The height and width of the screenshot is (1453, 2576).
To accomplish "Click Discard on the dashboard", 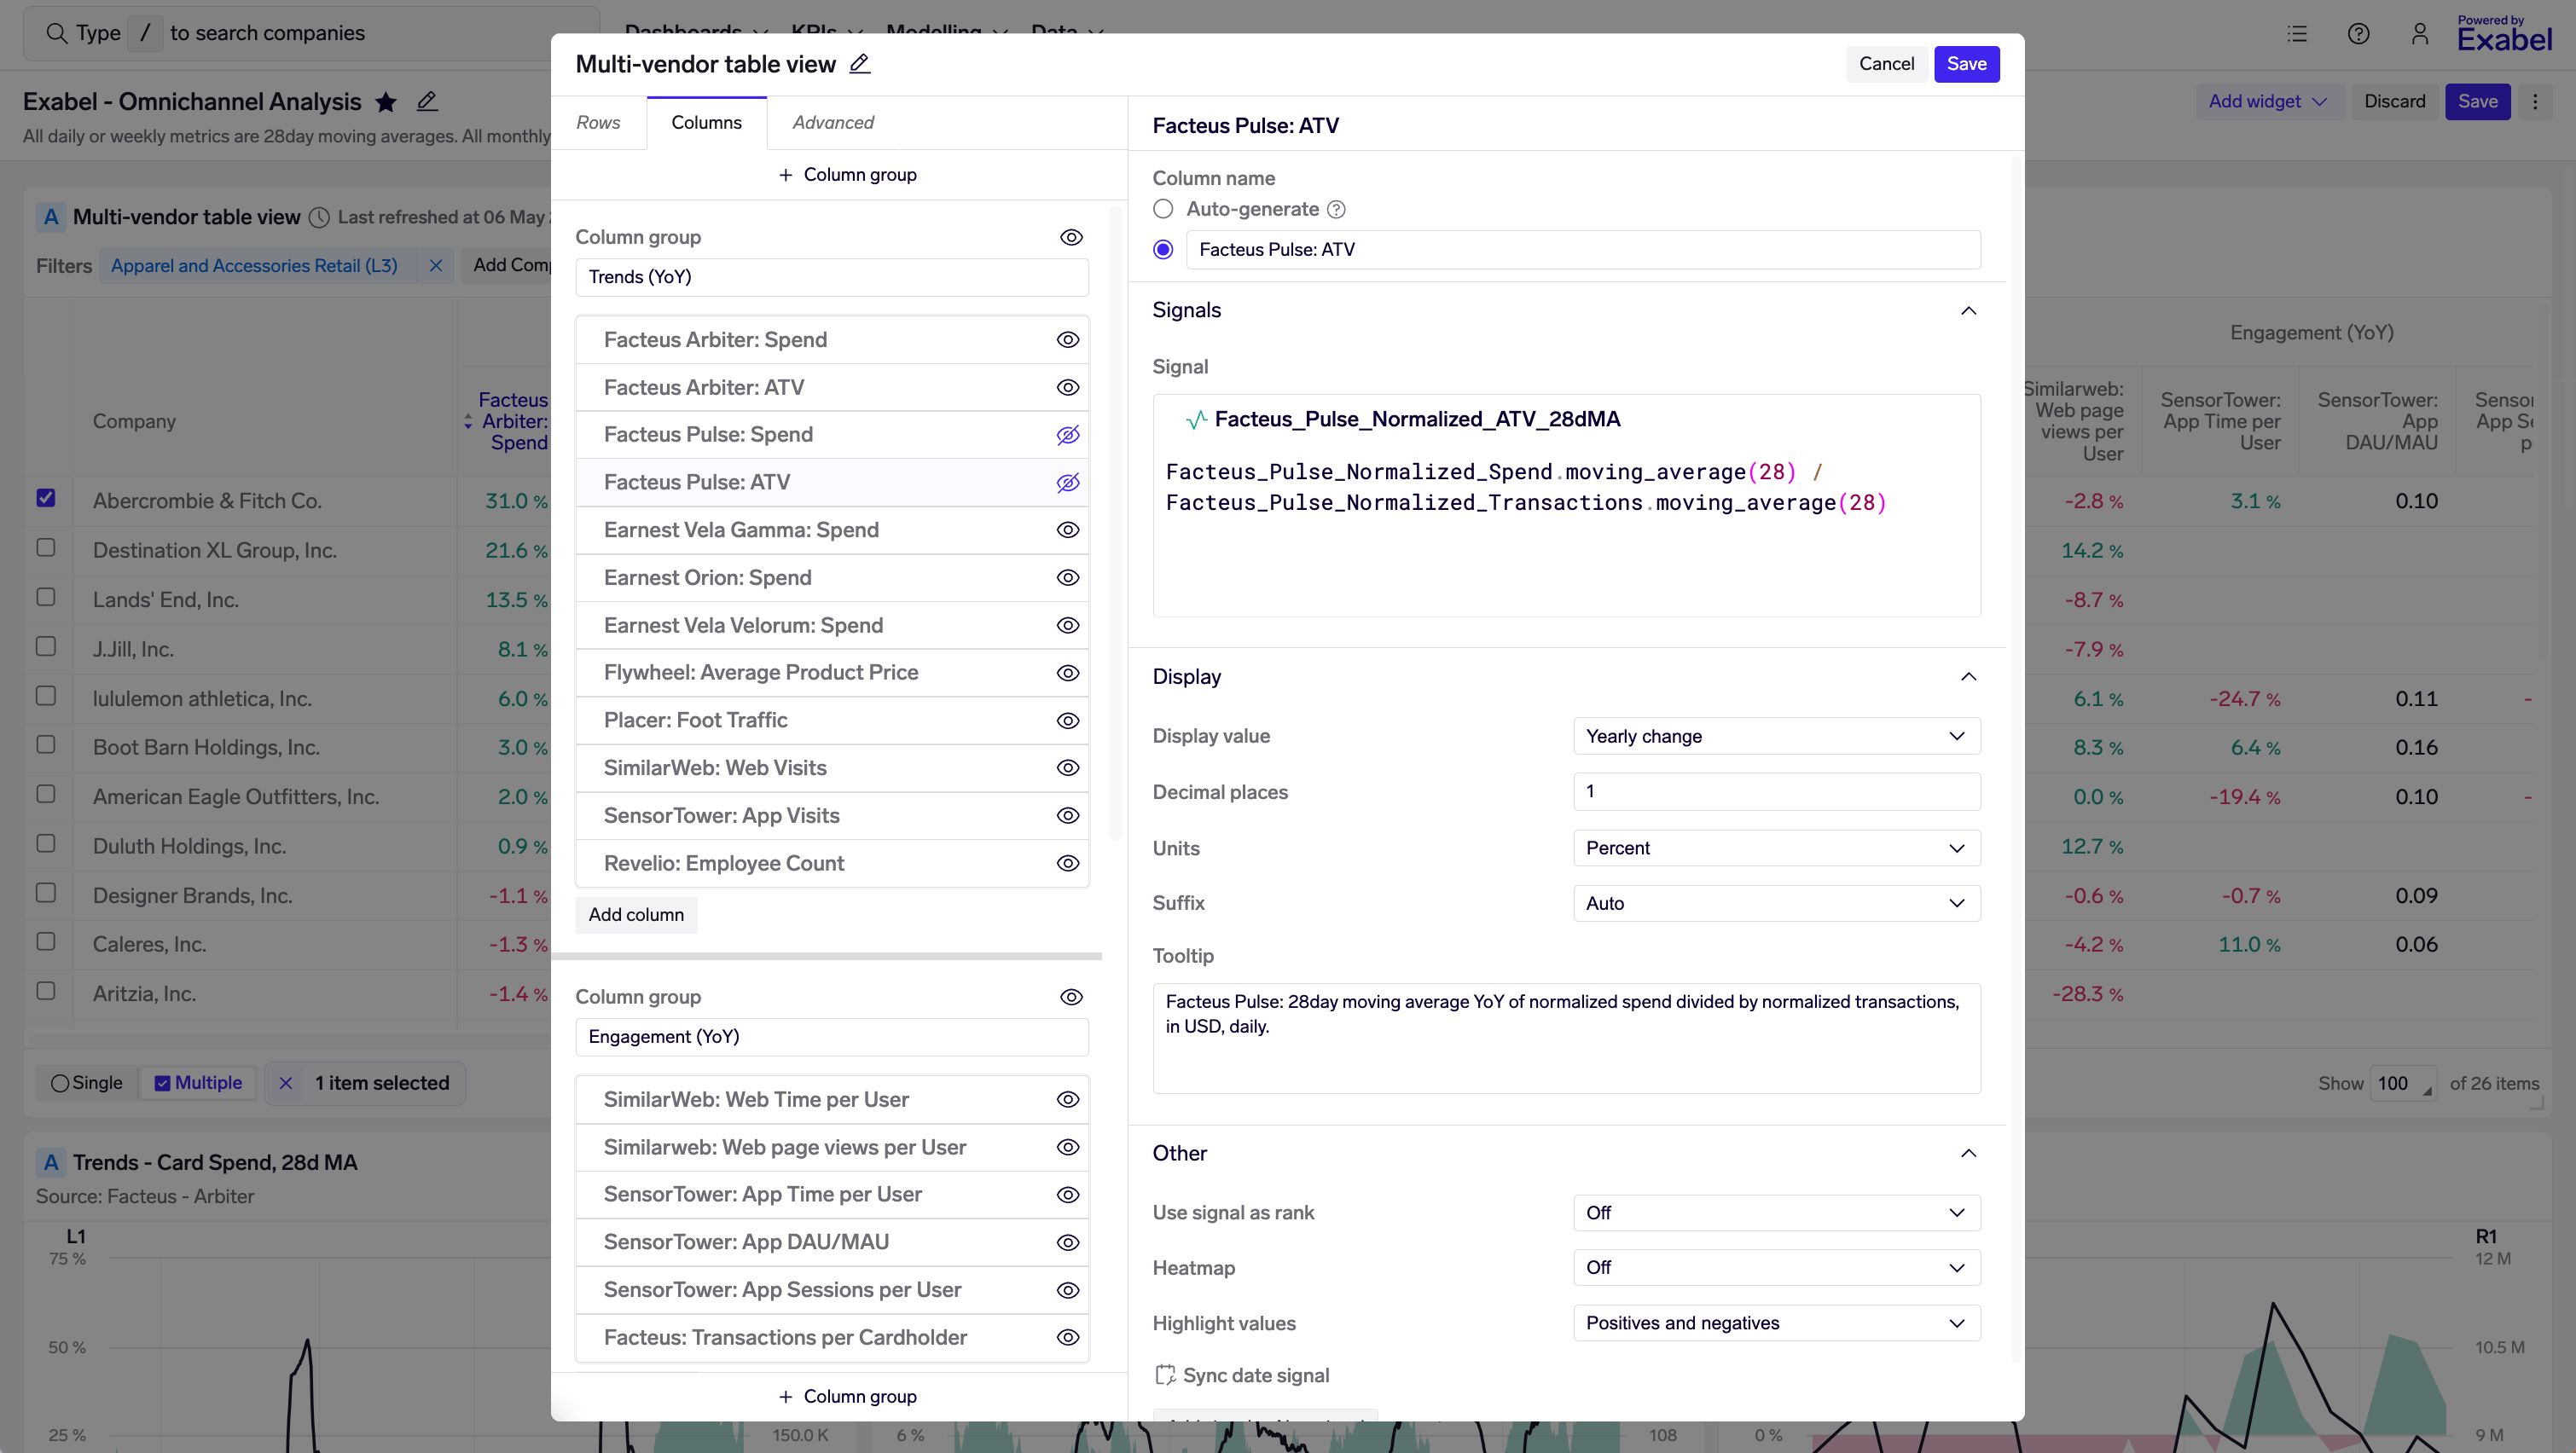I will coord(2394,102).
